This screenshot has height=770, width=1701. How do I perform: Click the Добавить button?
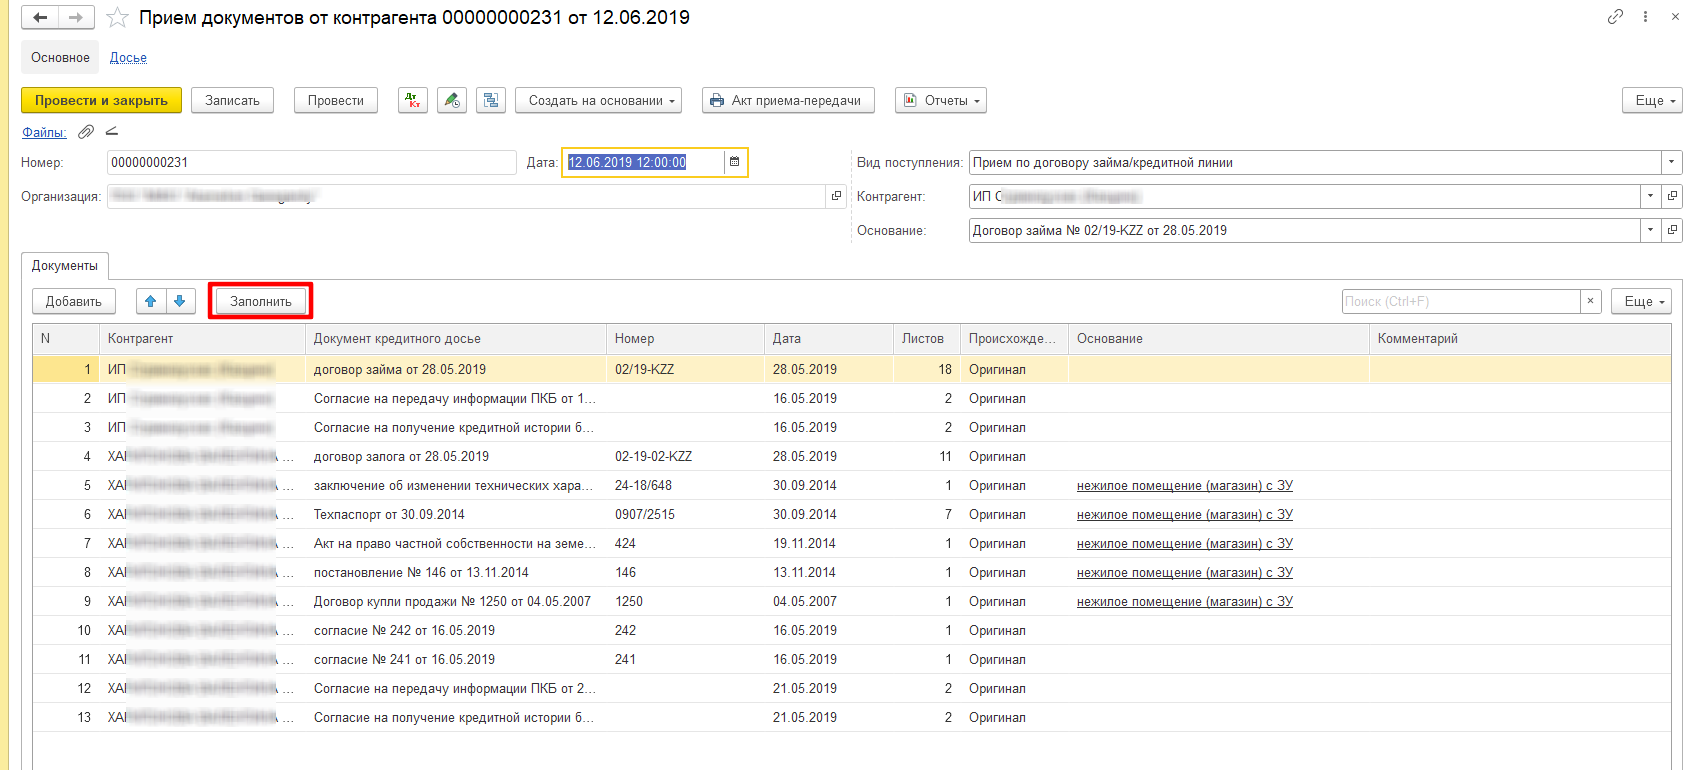click(x=73, y=301)
